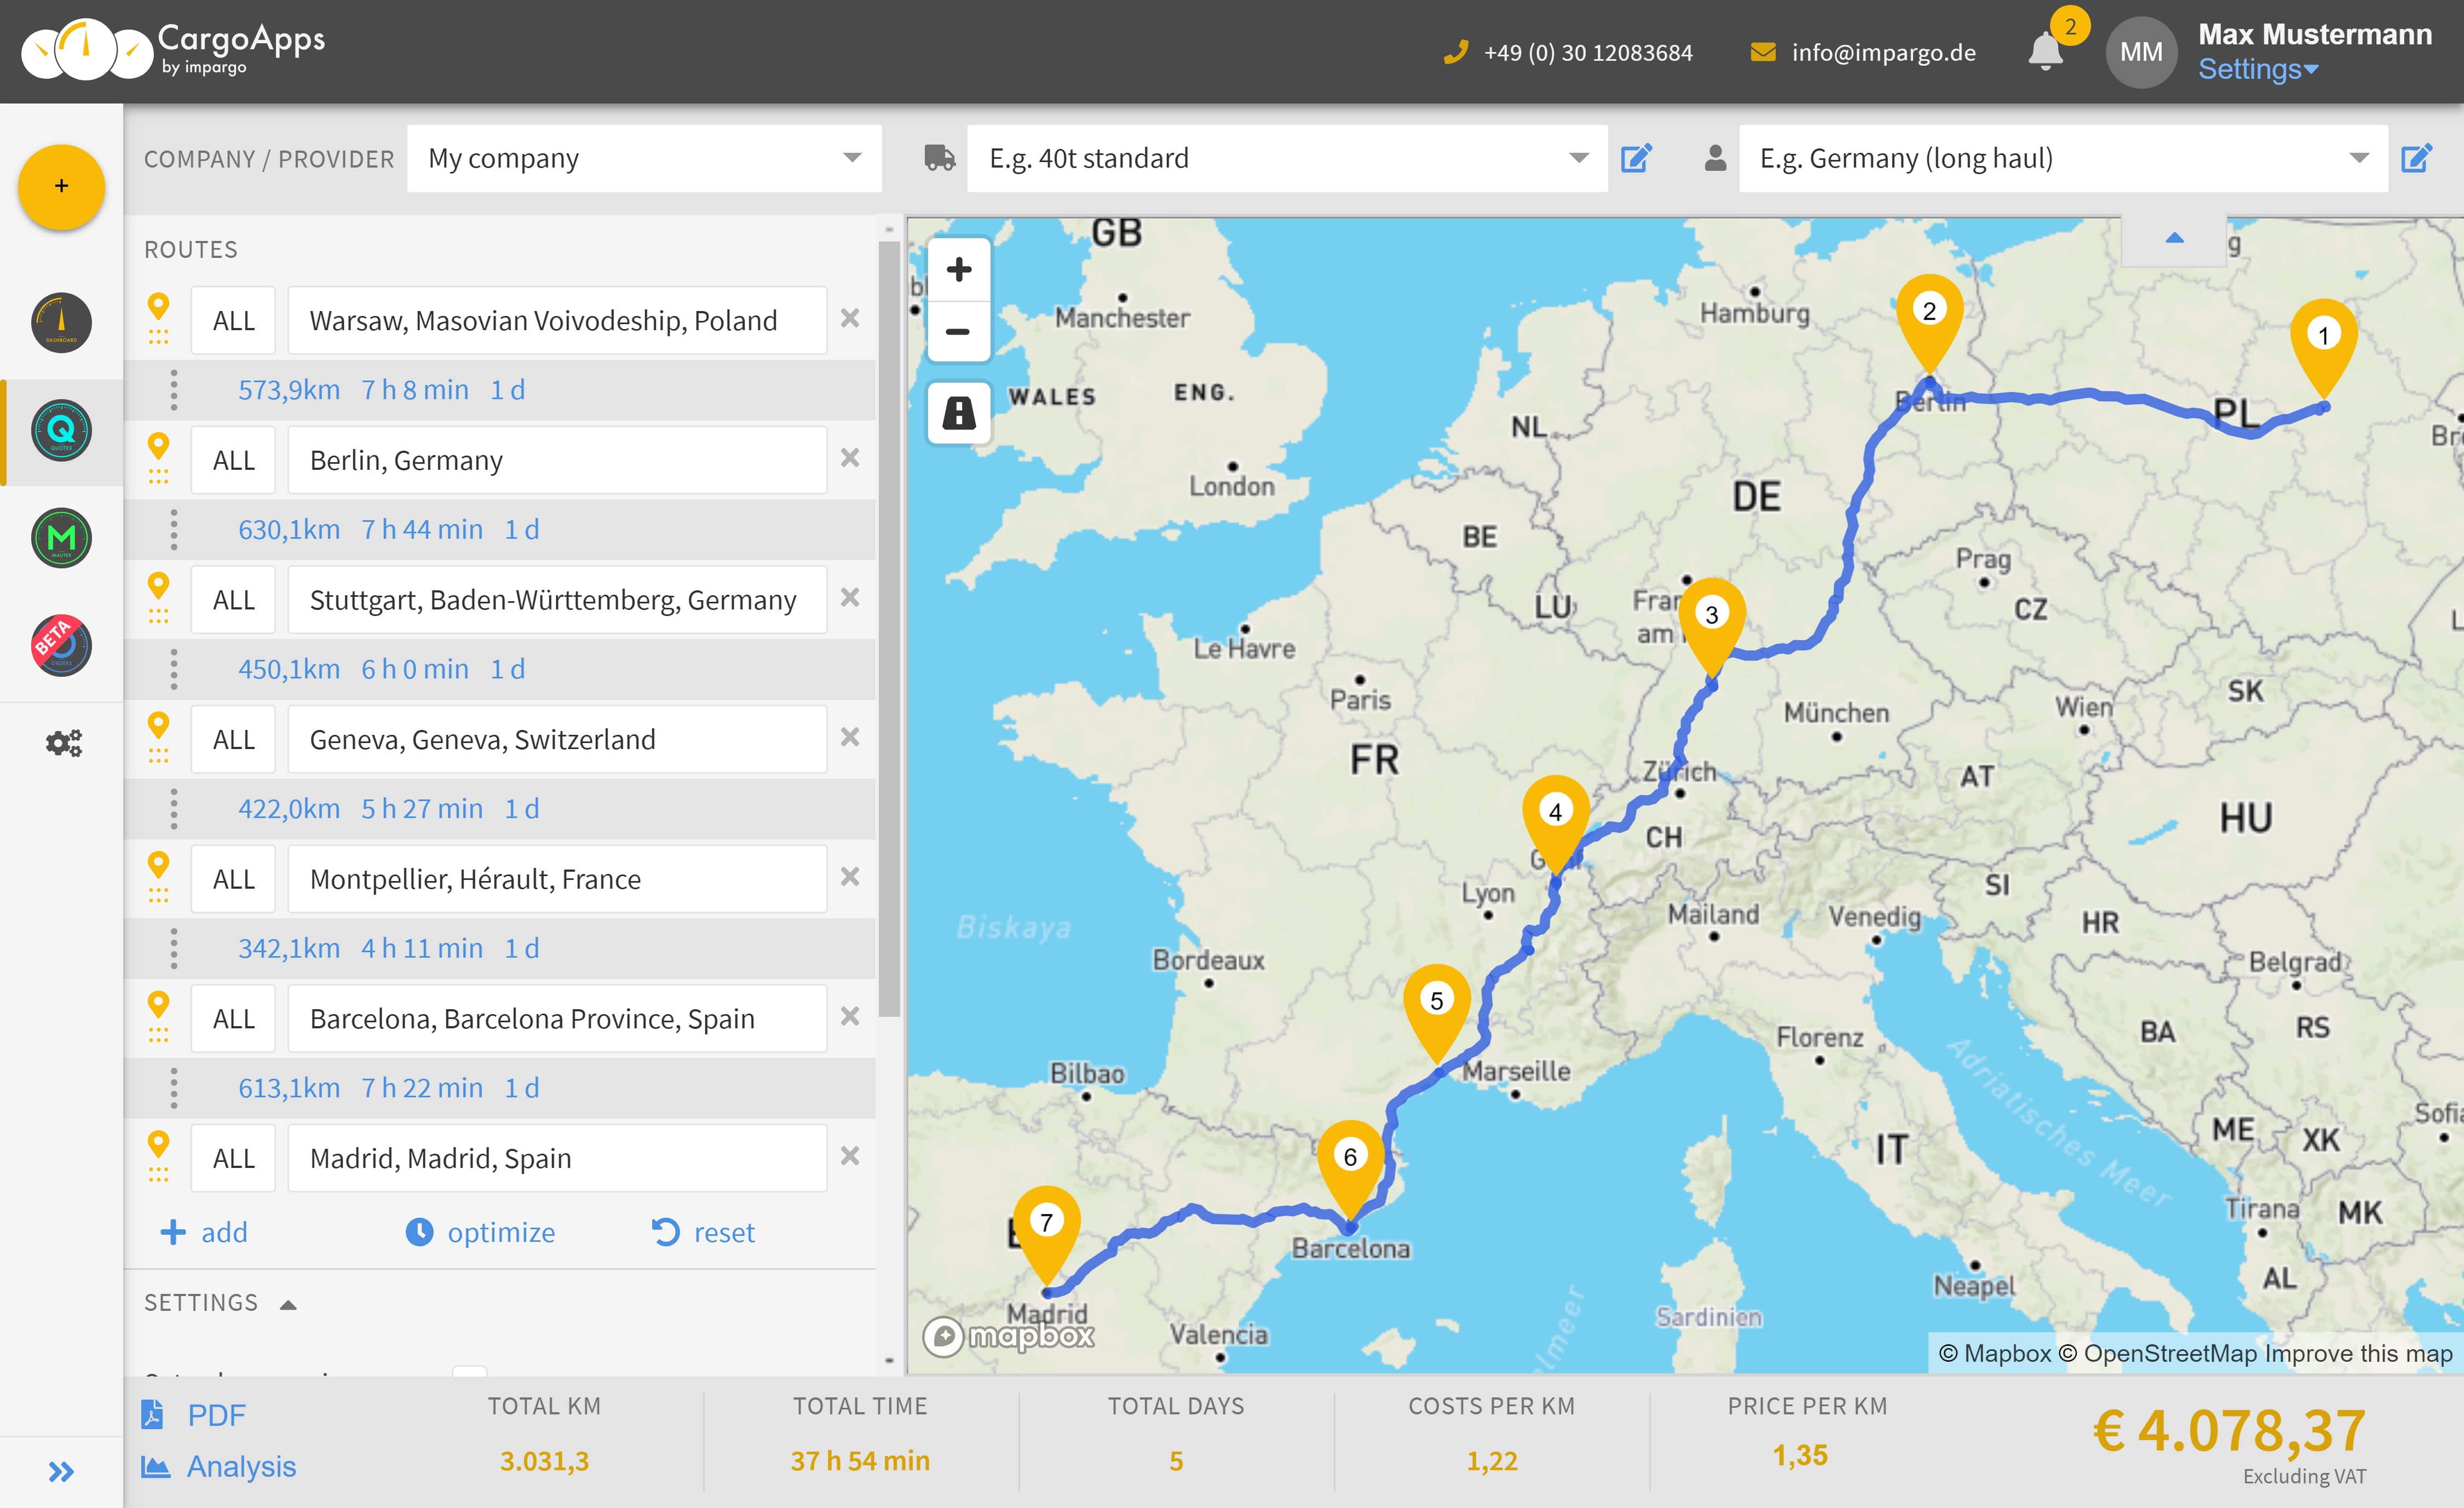The height and width of the screenshot is (1508, 2464).
Task: Zoom in on the map
Action: click(958, 269)
